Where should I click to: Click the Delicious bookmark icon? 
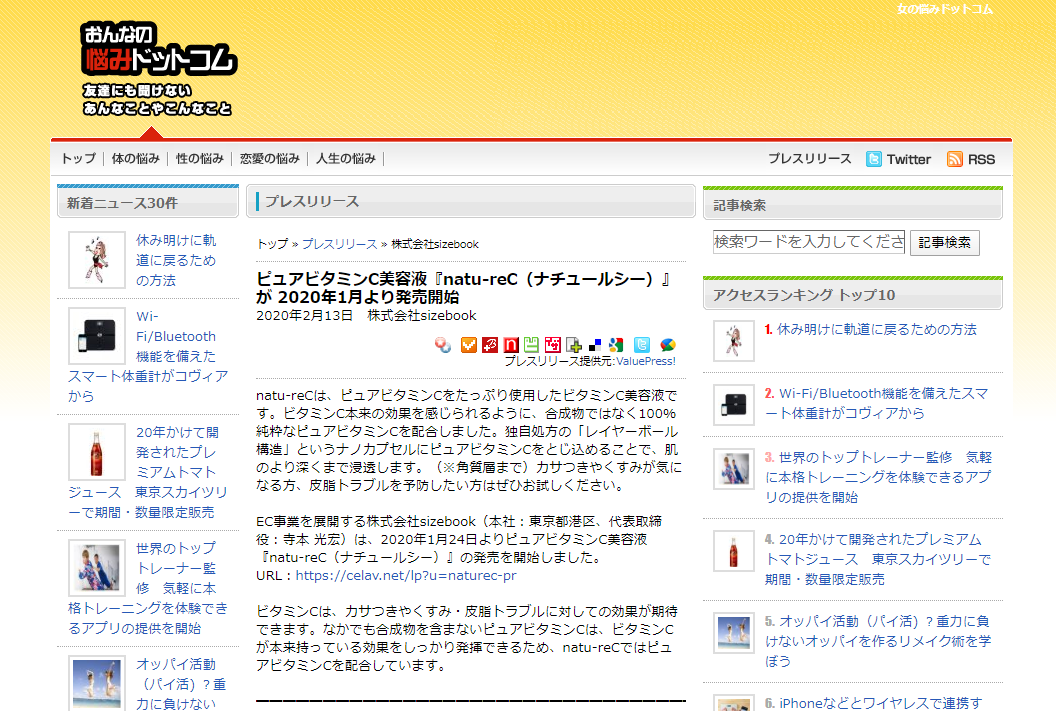coord(595,345)
